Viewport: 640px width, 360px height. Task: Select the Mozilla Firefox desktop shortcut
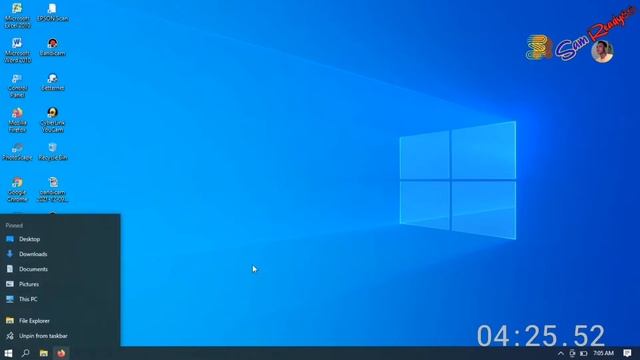(x=17, y=120)
